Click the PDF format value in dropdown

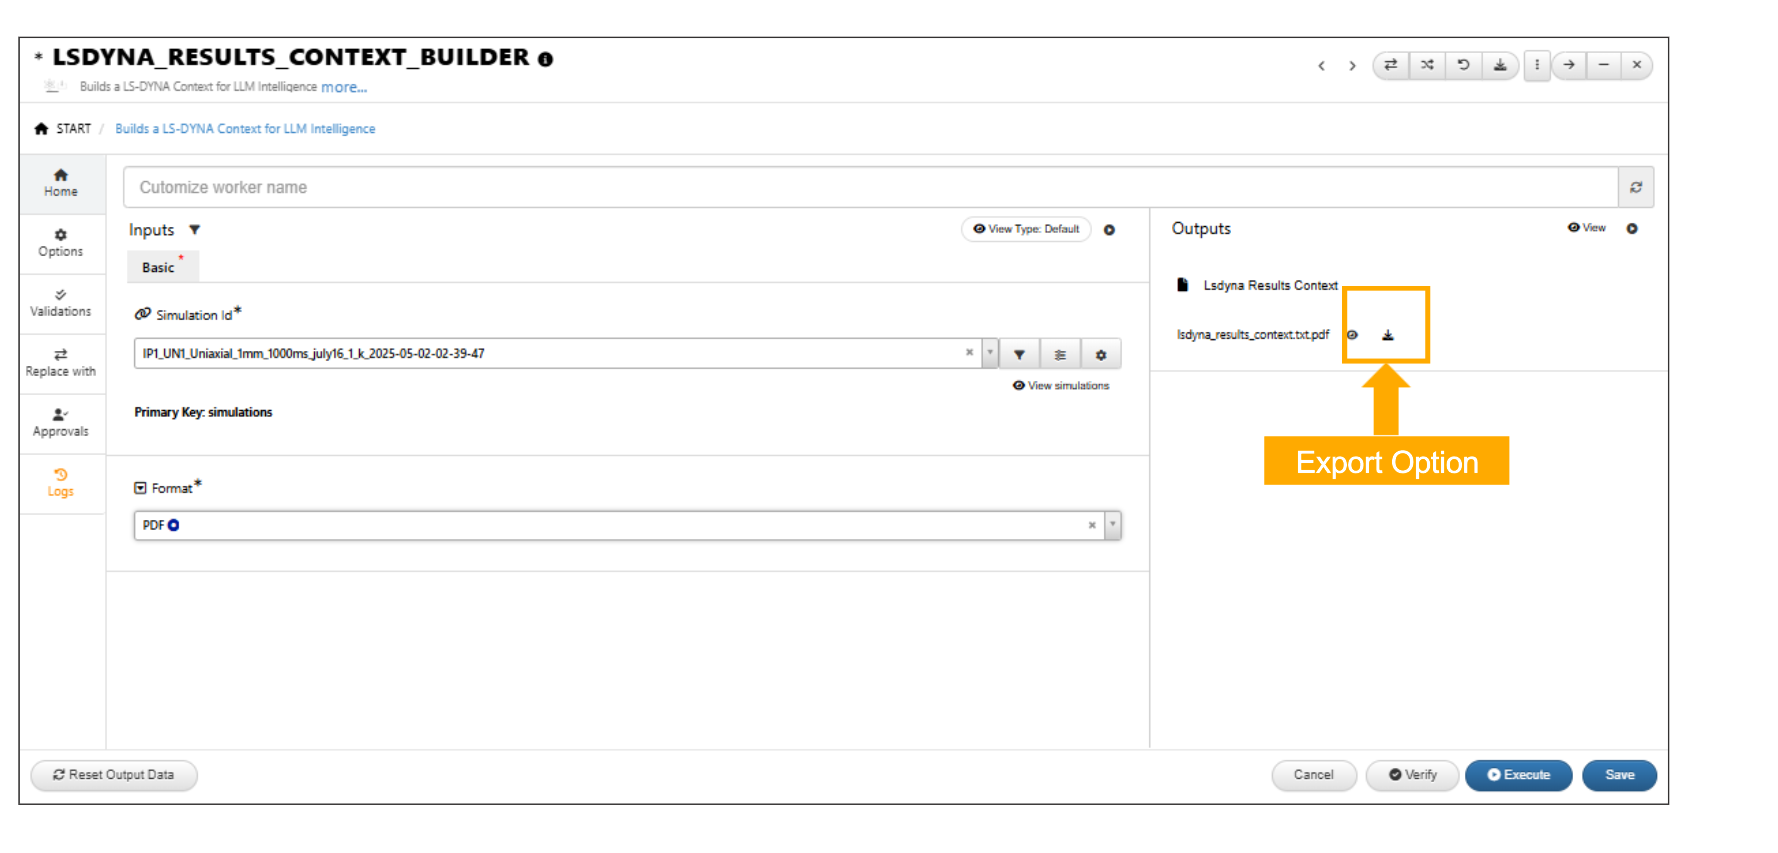pyautogui.click(x=161, y=525)
